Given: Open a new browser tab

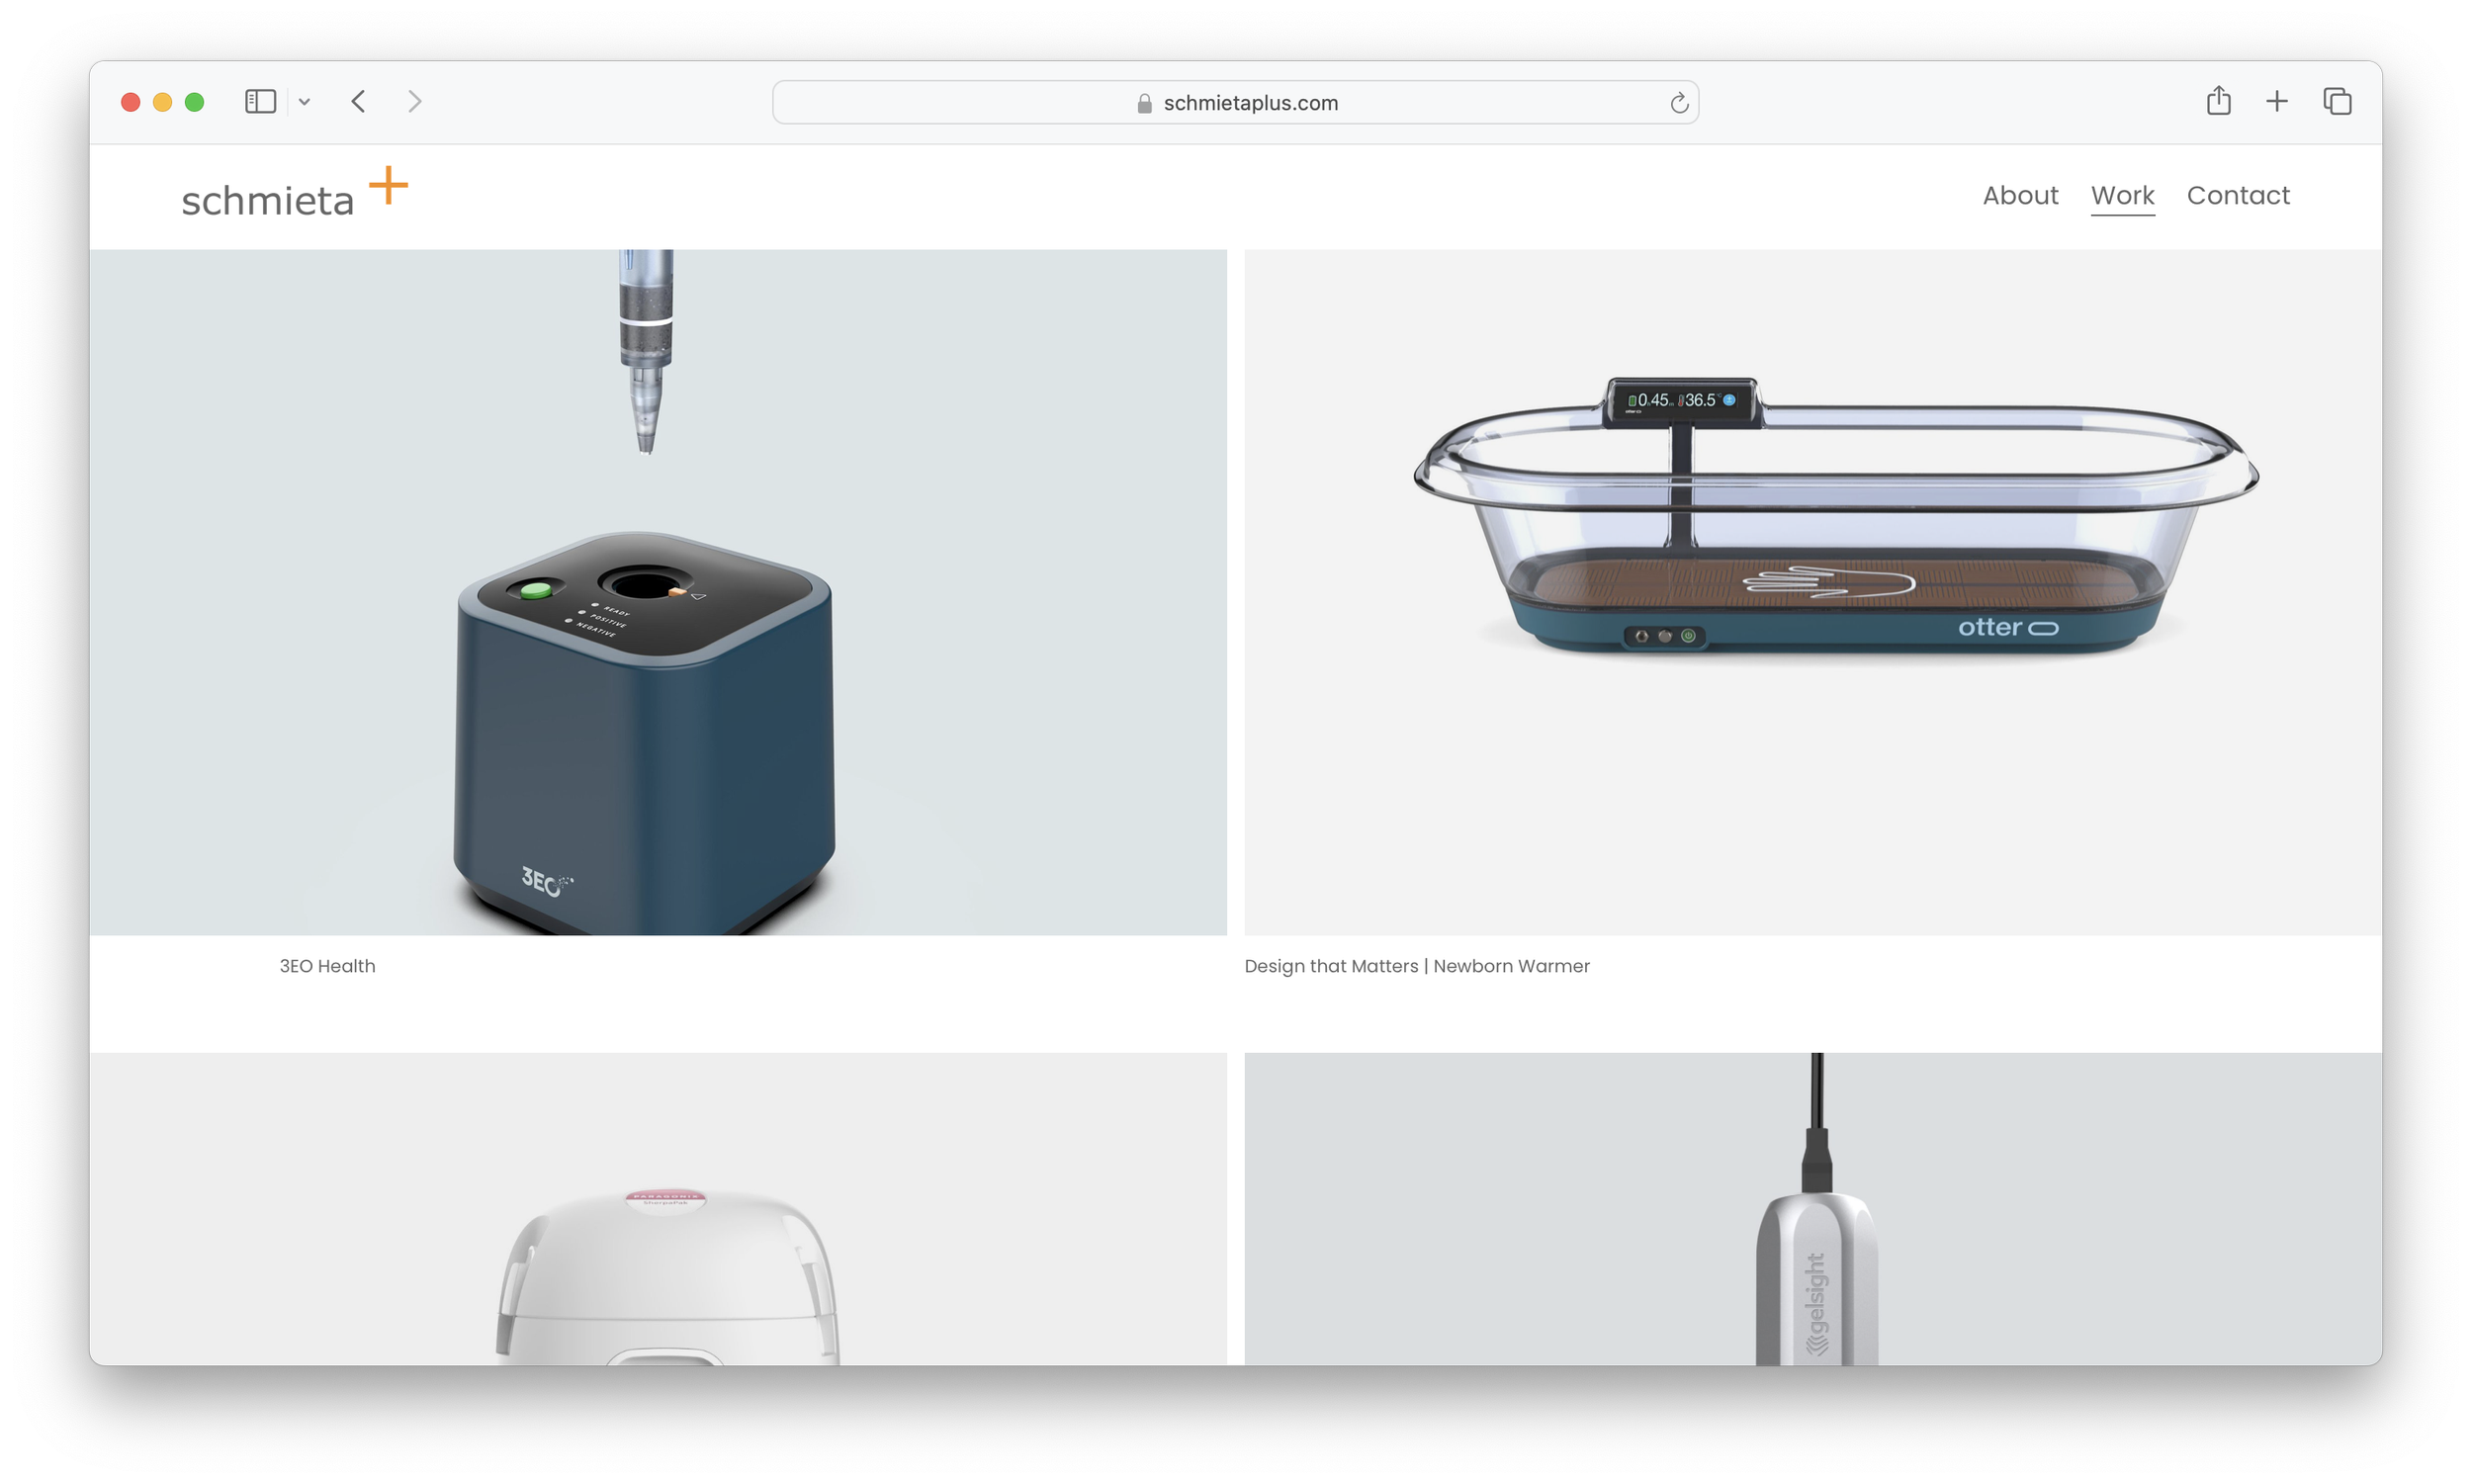Looking at the screenshot, I should [2276, 101].
